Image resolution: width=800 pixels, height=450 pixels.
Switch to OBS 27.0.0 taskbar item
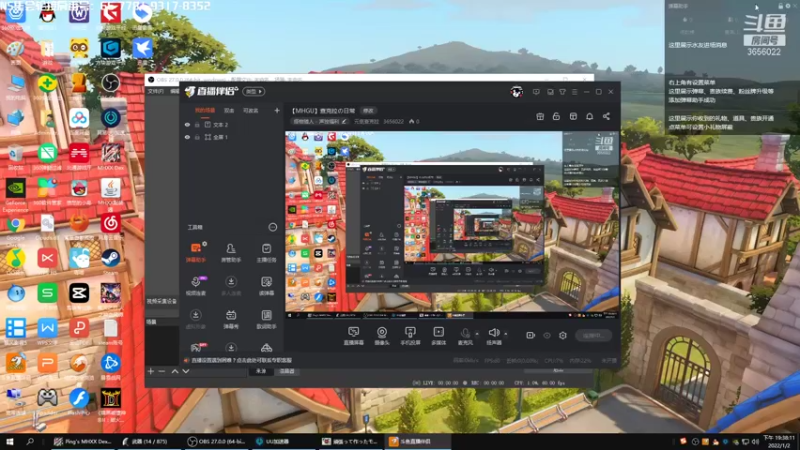(217, 441)
